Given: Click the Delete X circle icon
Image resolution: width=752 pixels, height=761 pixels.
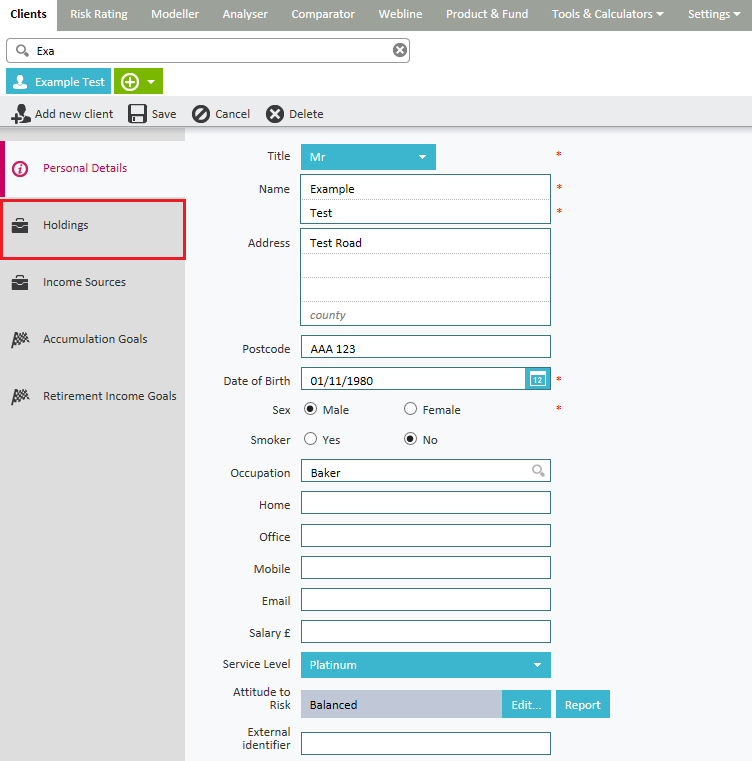Looking at the screenshot, I should (x=274, y=114).
